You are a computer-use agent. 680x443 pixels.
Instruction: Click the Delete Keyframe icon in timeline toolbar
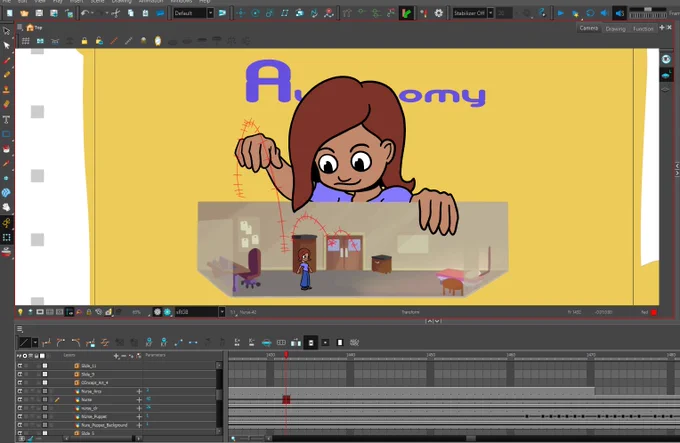tap(163, 342)
